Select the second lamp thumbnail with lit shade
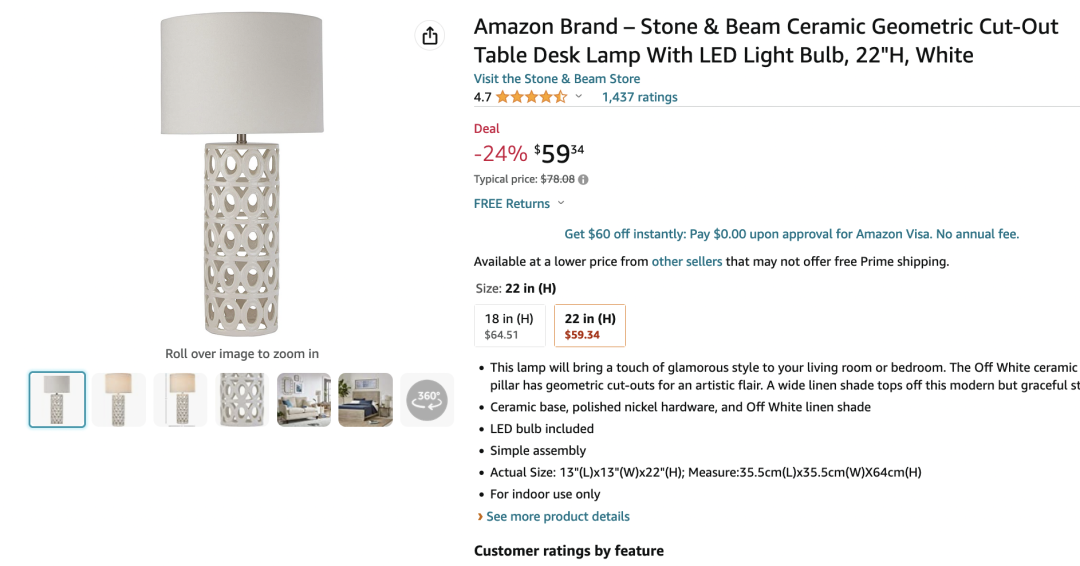The height and width of the screenshot is (566, 1080). click(x=119, y=399)
